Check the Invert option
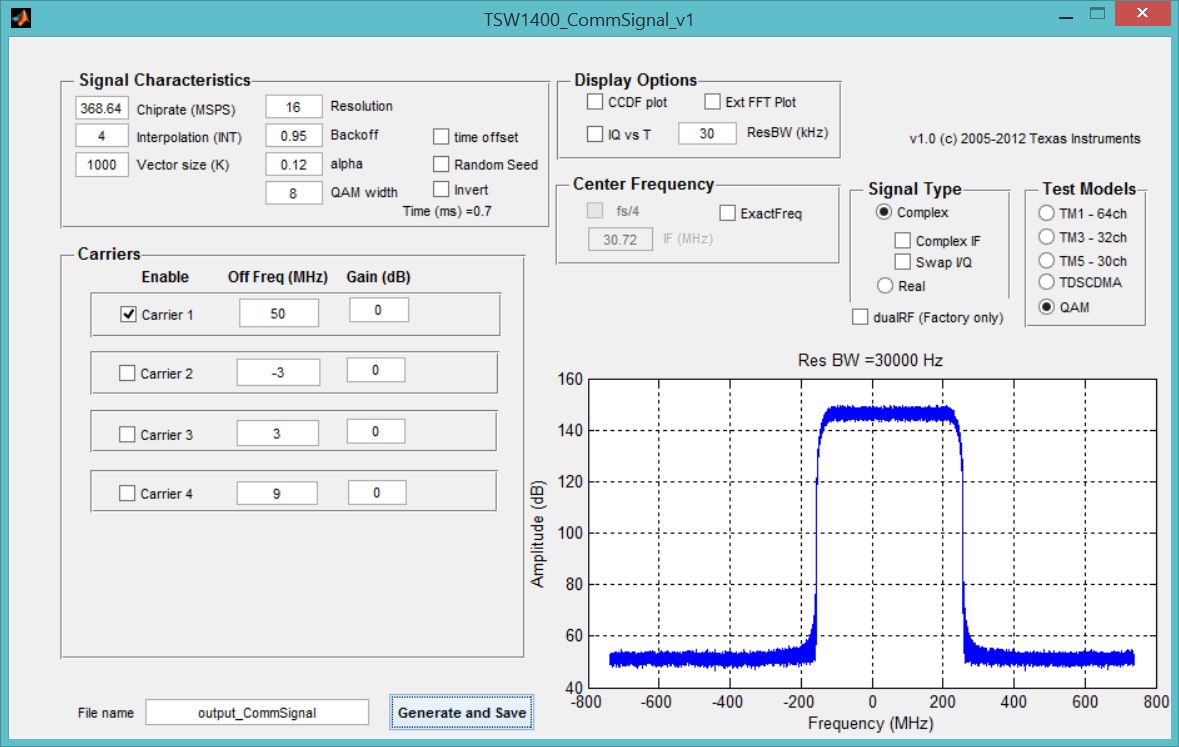This screenshot has height=747, width=1179. pos(441,190)
